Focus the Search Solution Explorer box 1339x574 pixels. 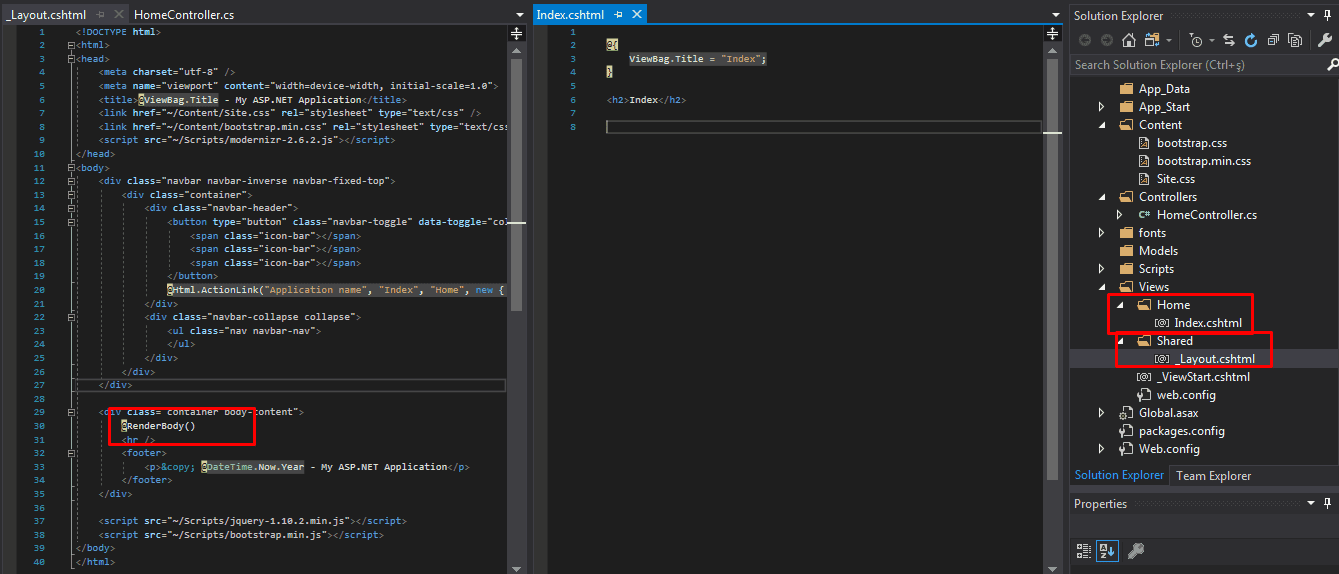click(x=1197, y=65)
